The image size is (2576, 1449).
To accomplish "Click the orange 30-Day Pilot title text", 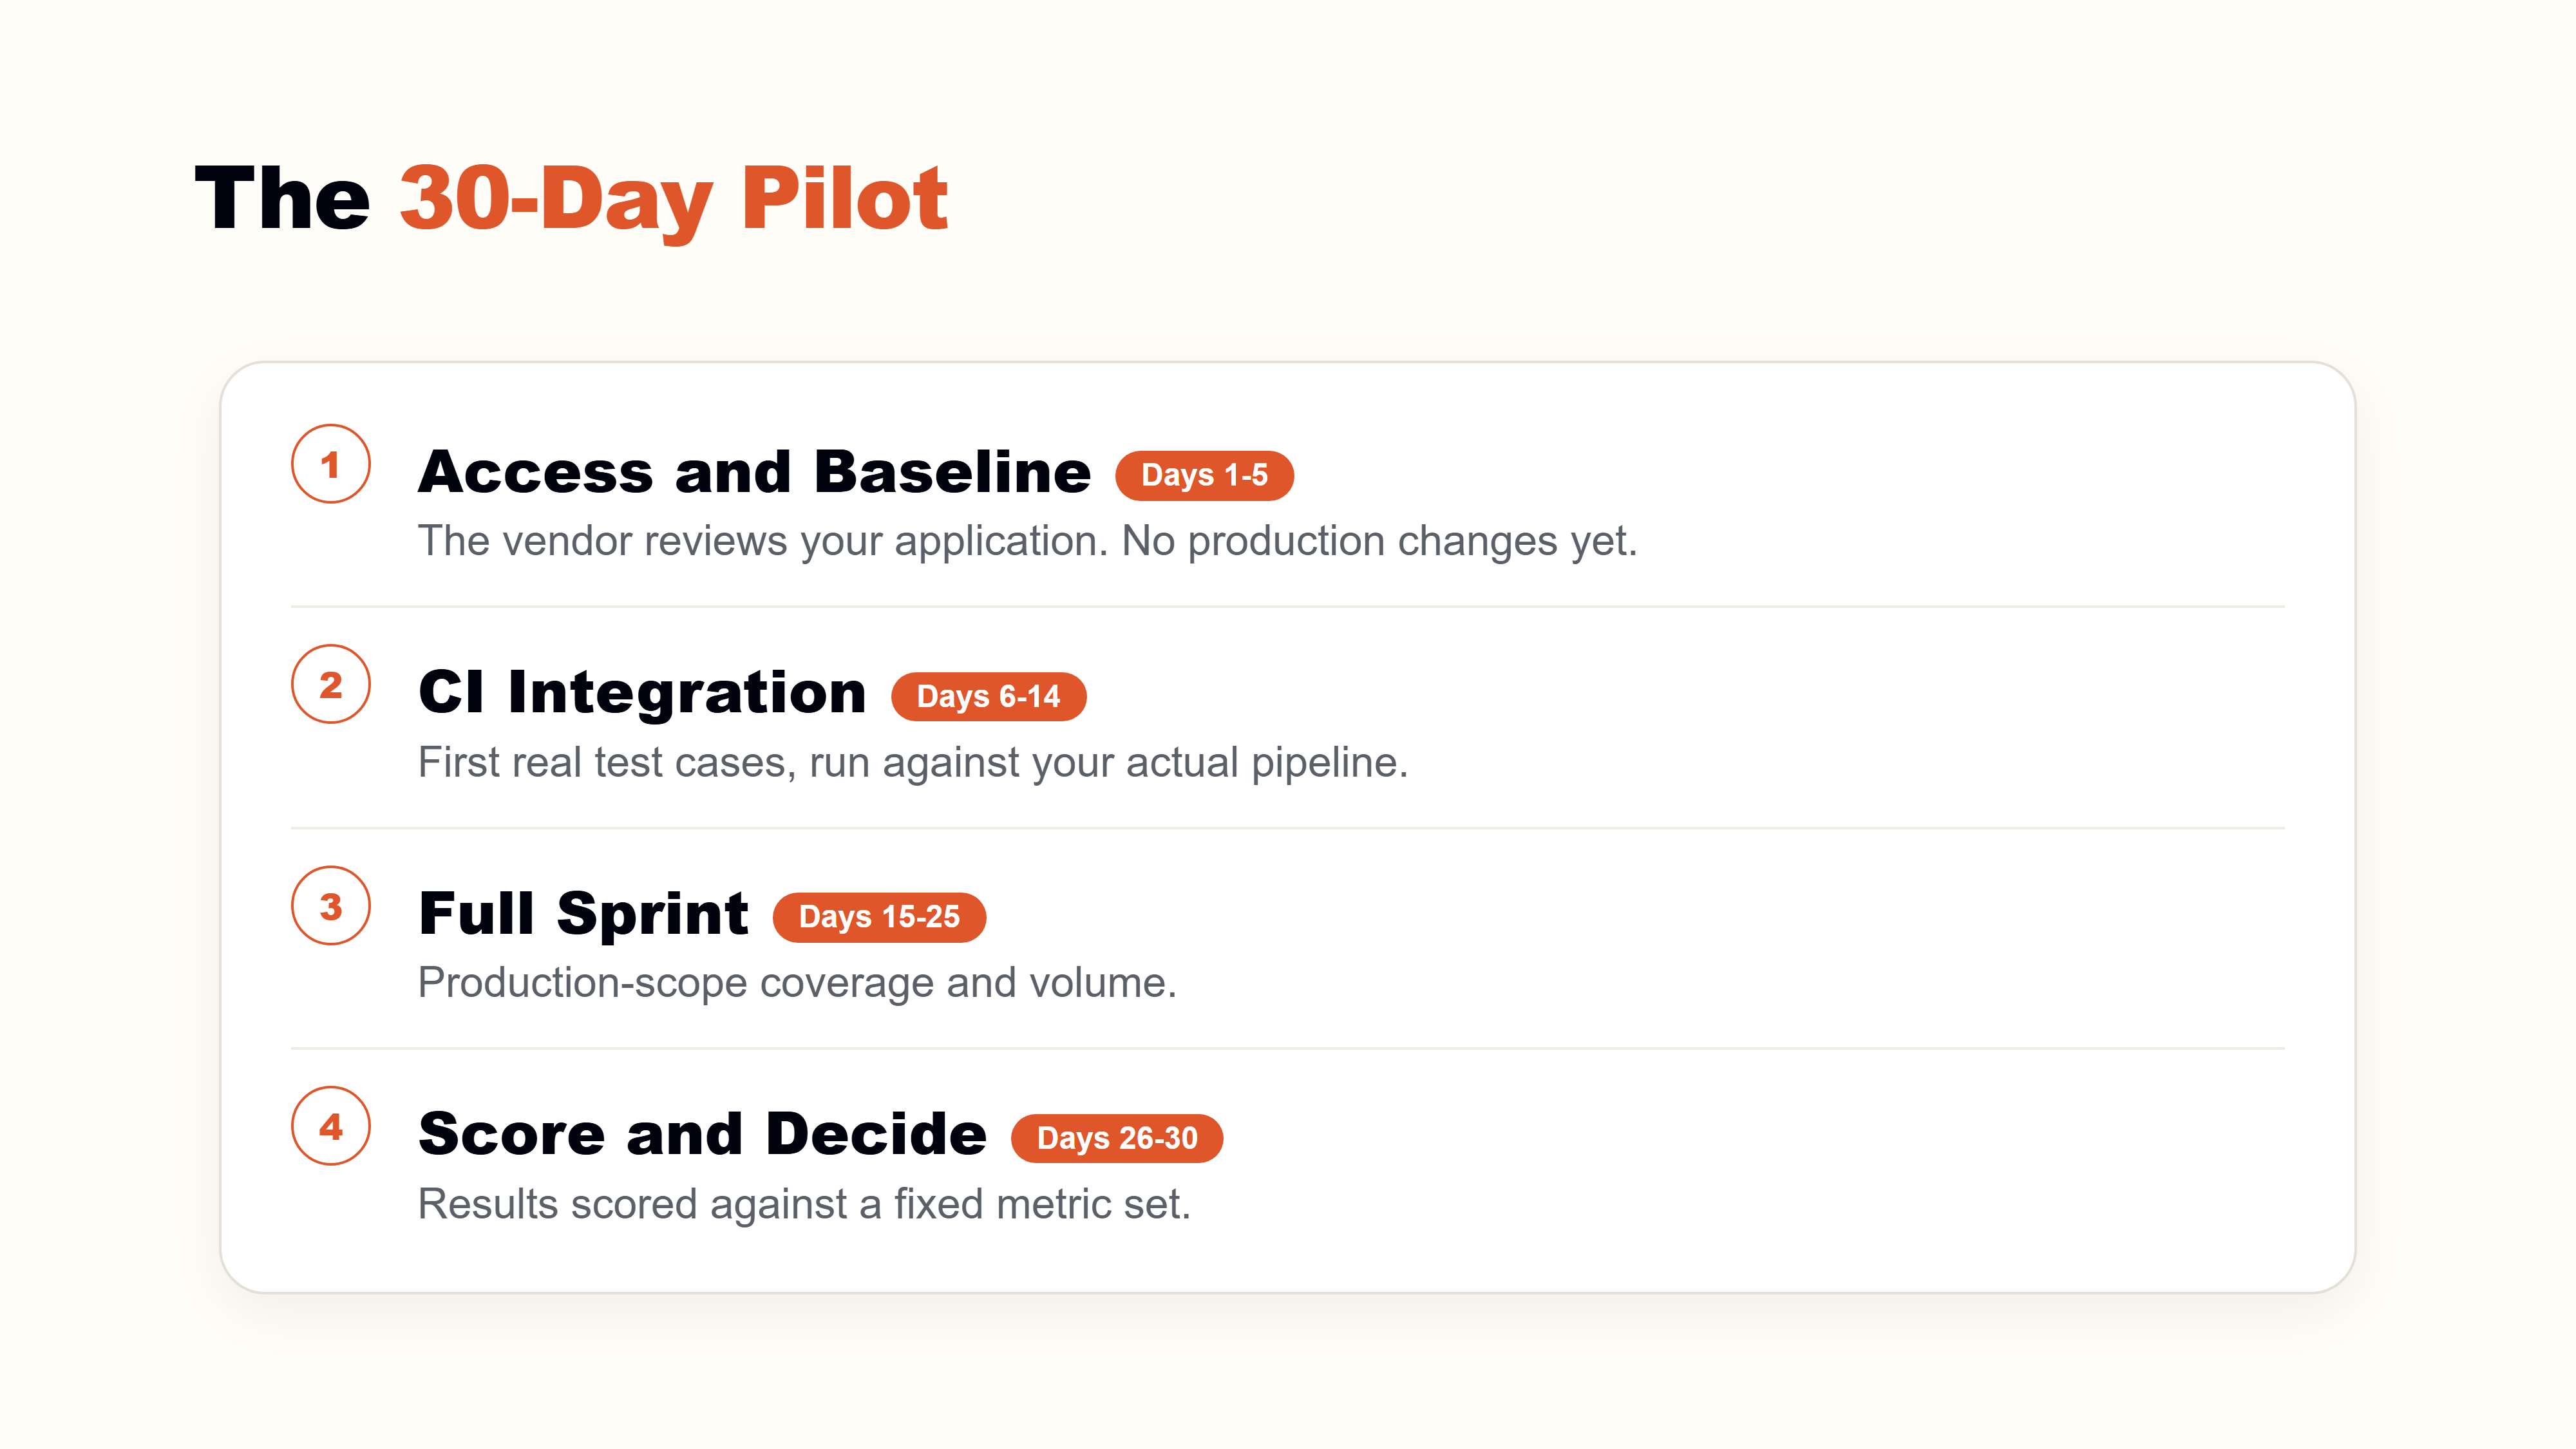I will [673, 200].
